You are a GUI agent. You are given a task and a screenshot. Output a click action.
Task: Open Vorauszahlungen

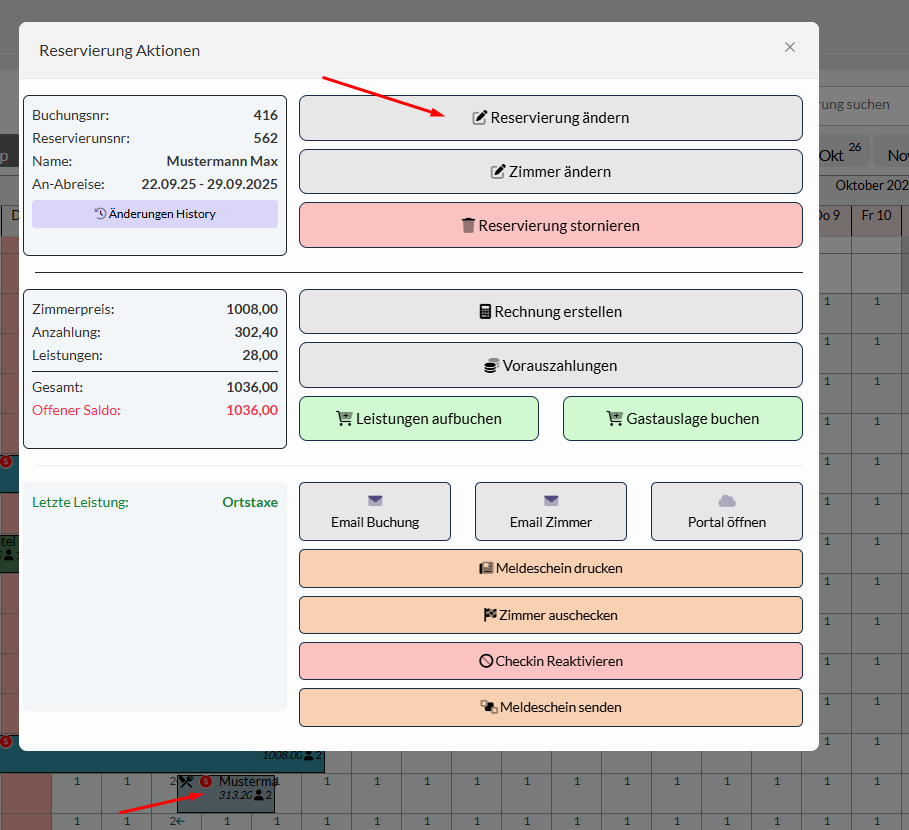550,366
